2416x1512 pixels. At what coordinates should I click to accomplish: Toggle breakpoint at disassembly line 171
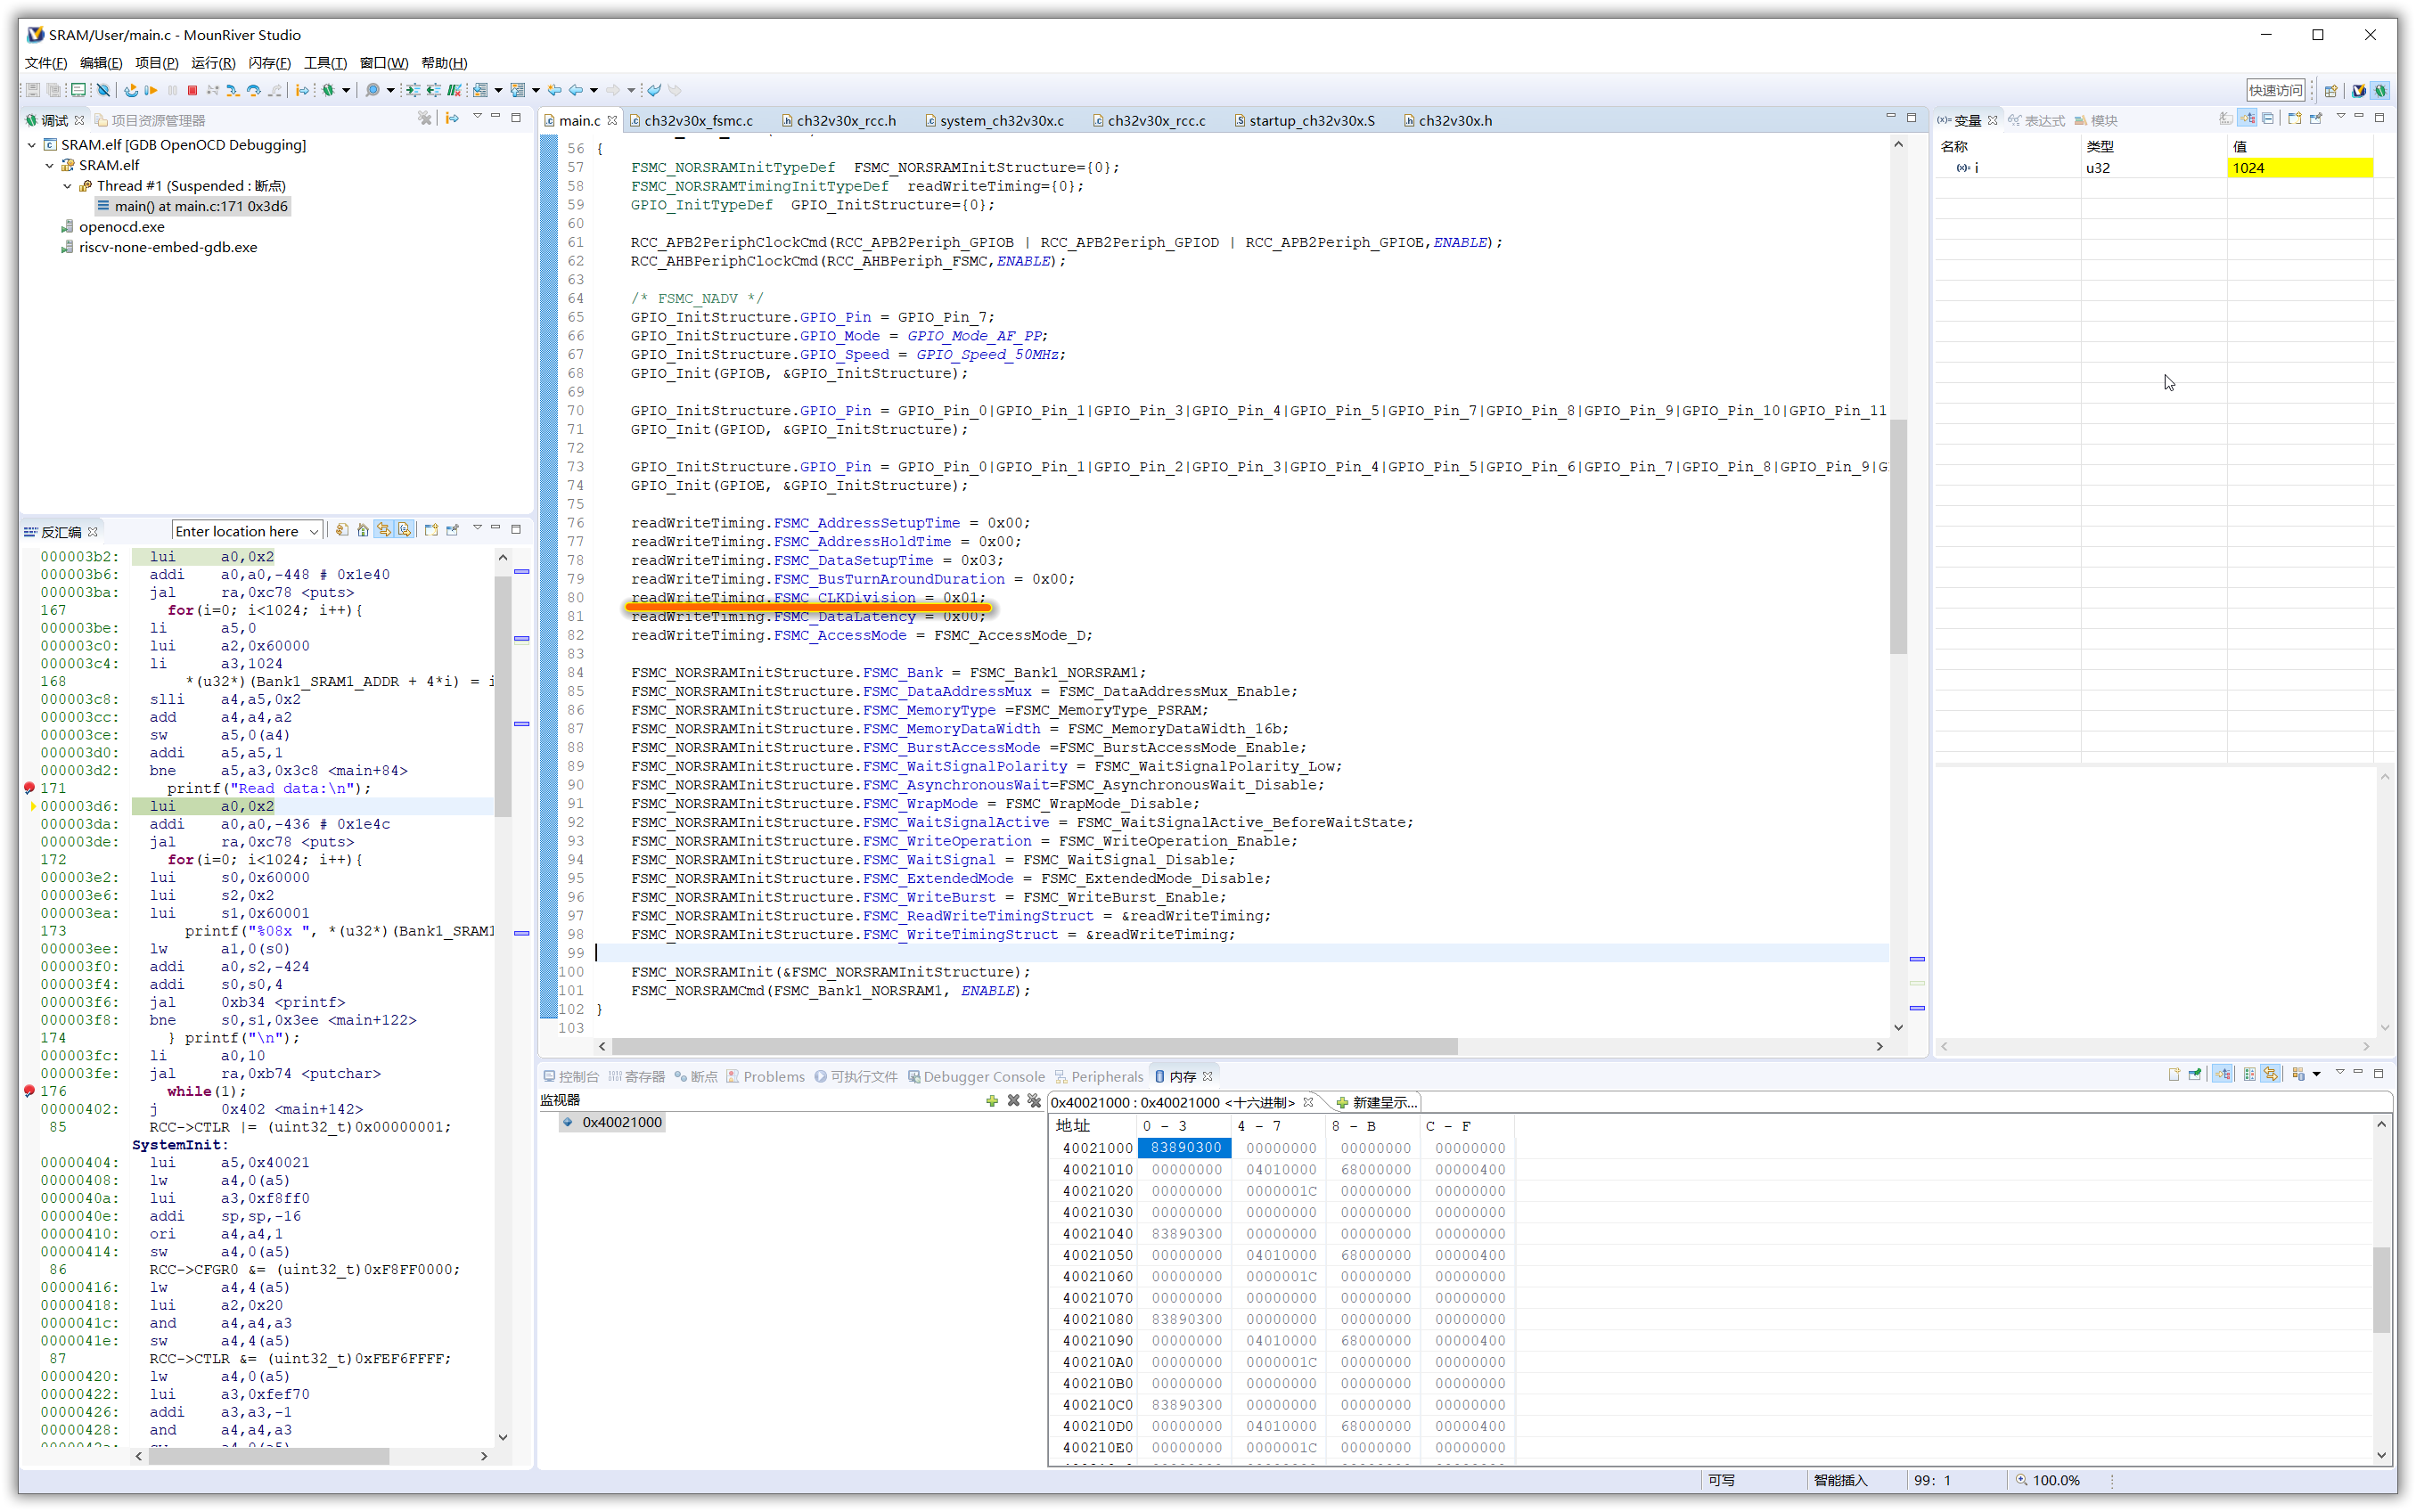(30, 788)
